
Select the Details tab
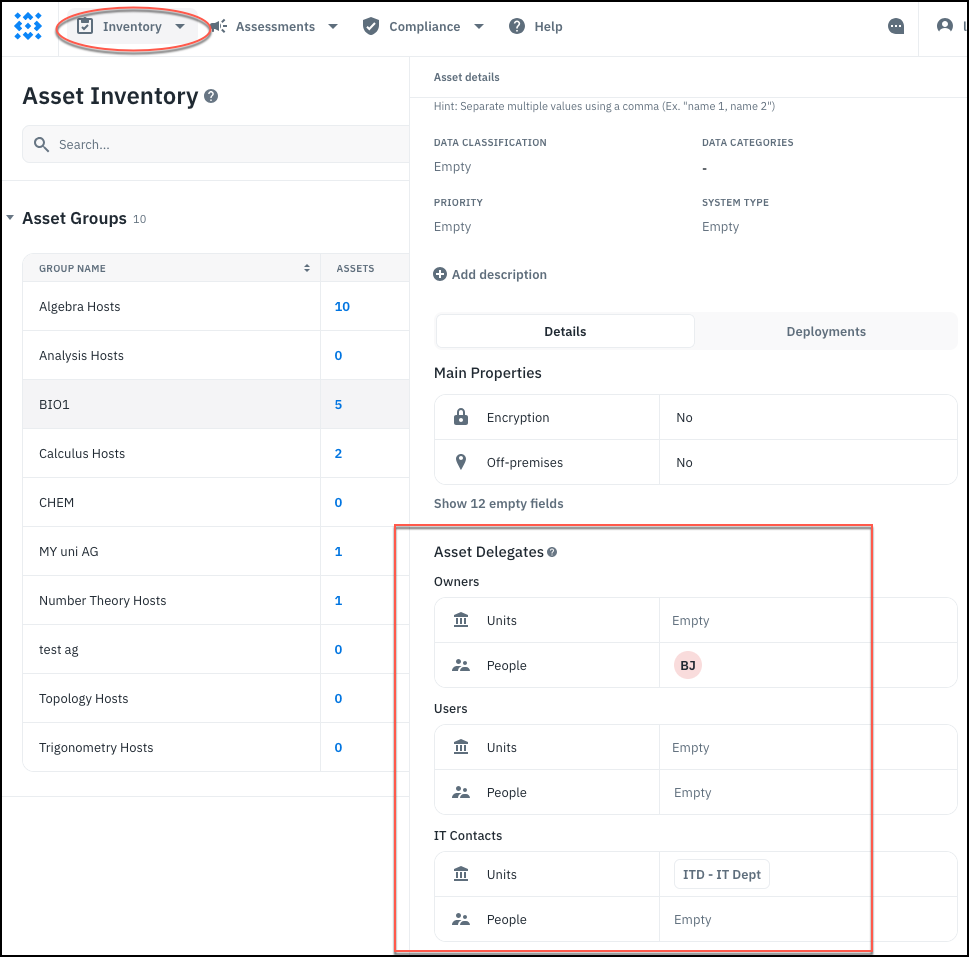(x=565, y=331)
